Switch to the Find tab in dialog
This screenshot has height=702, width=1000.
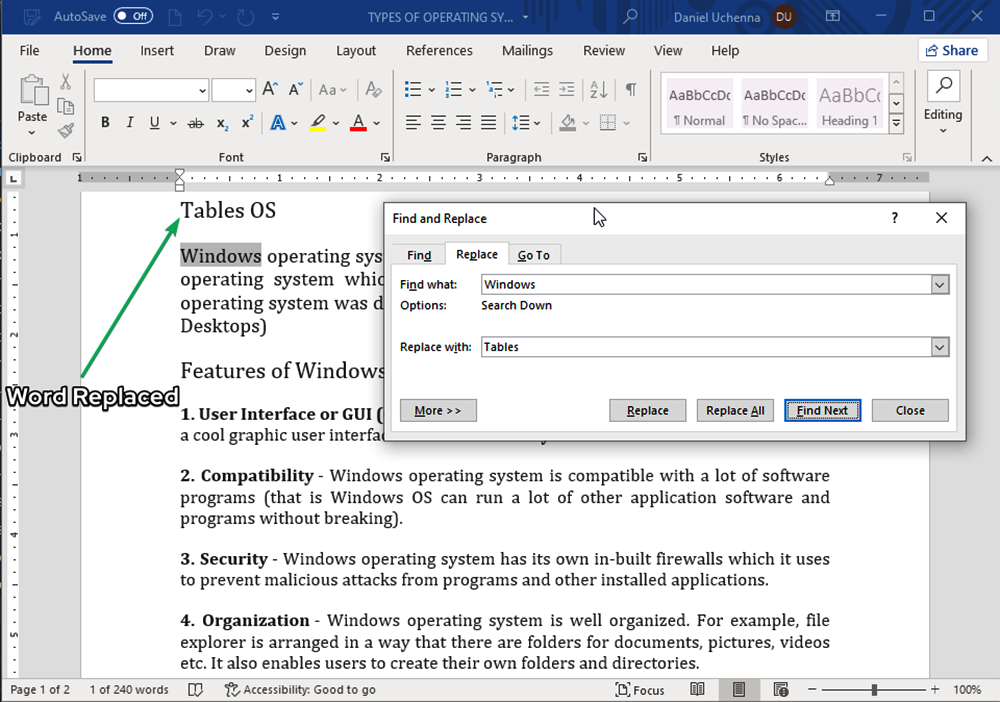pyautogui.click(x=419, y=255)
